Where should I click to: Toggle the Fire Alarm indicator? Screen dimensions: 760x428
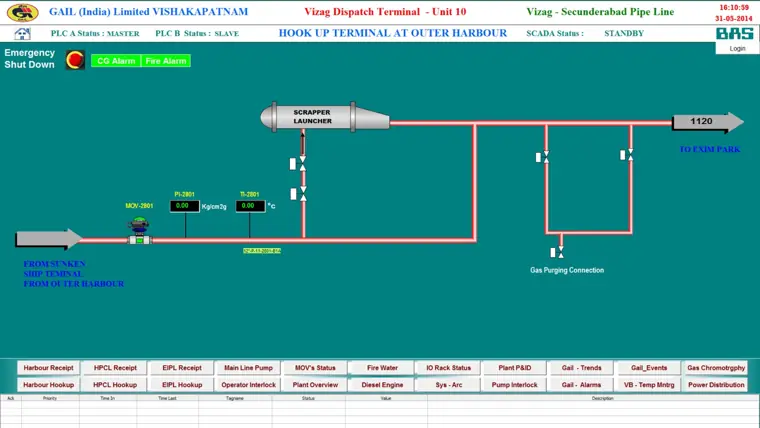point(166,61)
